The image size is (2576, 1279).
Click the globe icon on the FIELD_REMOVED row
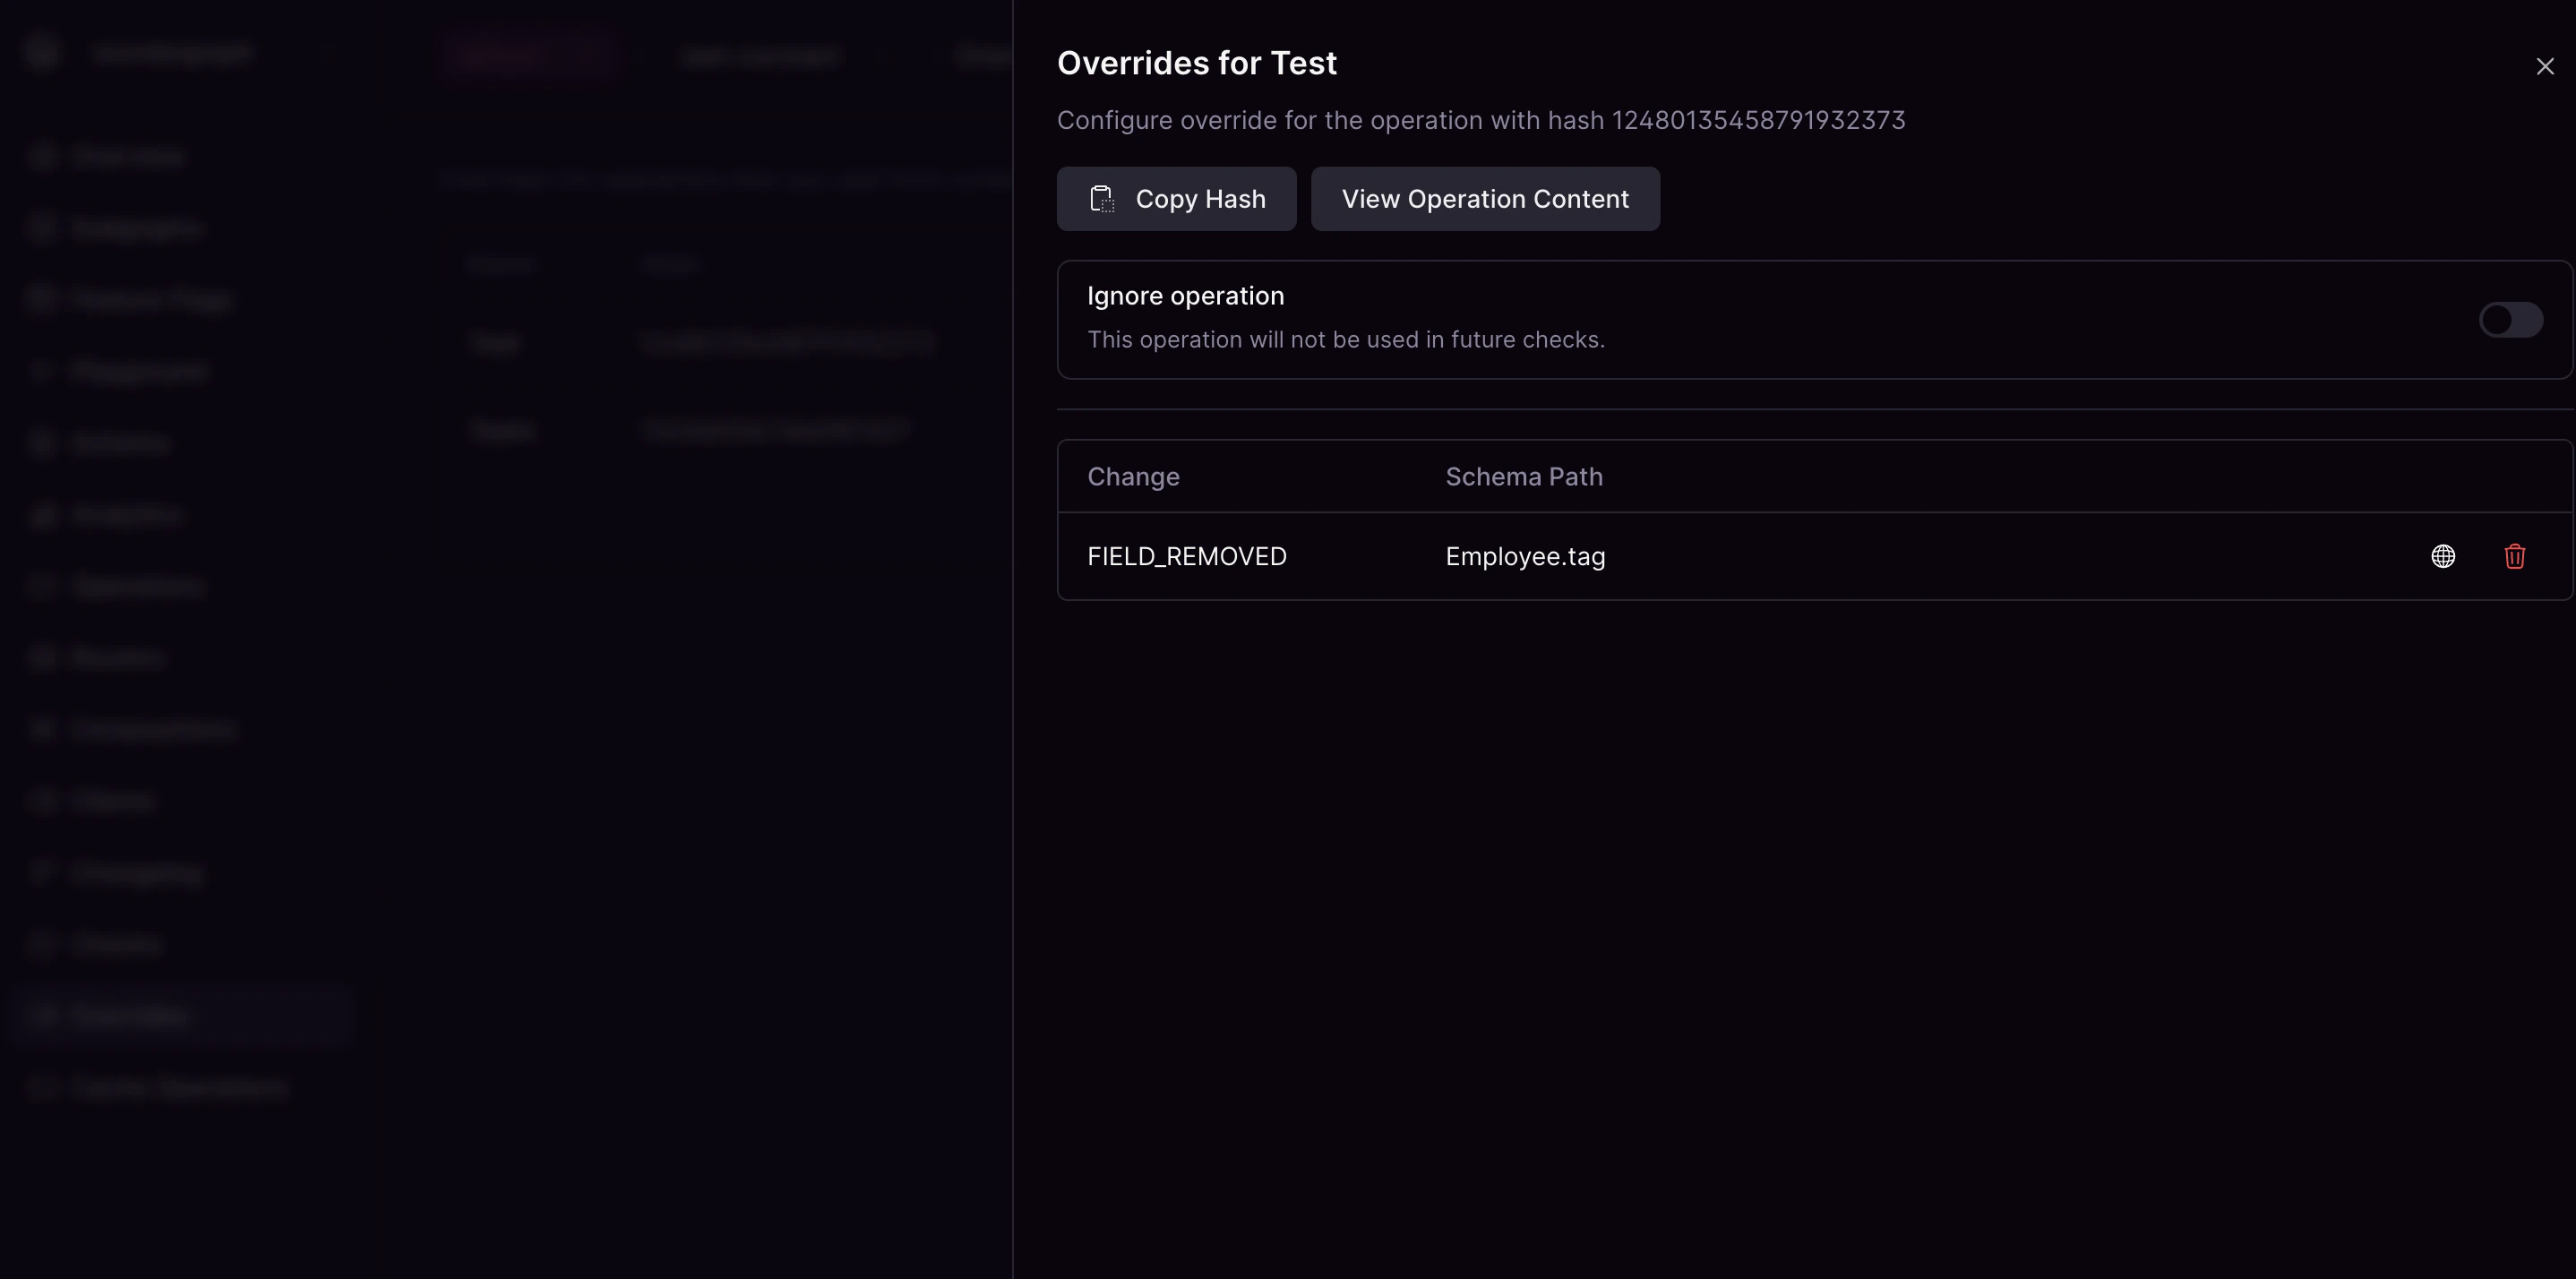[x=2444, y=556]
